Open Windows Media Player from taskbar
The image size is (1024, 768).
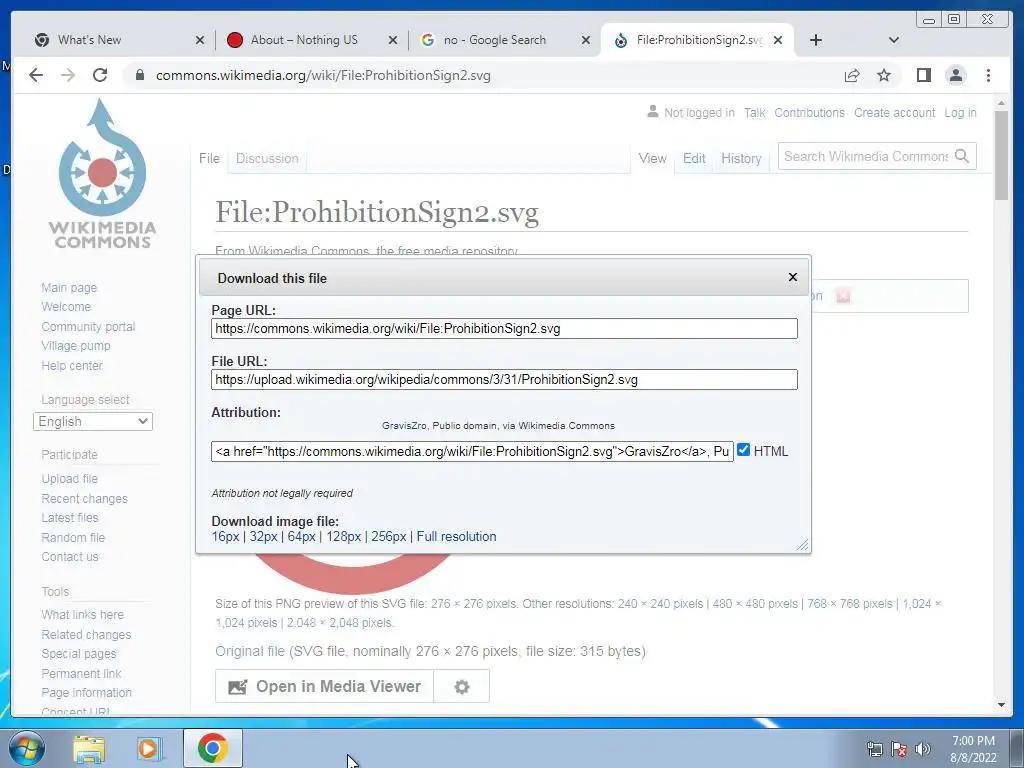(149, 748)
